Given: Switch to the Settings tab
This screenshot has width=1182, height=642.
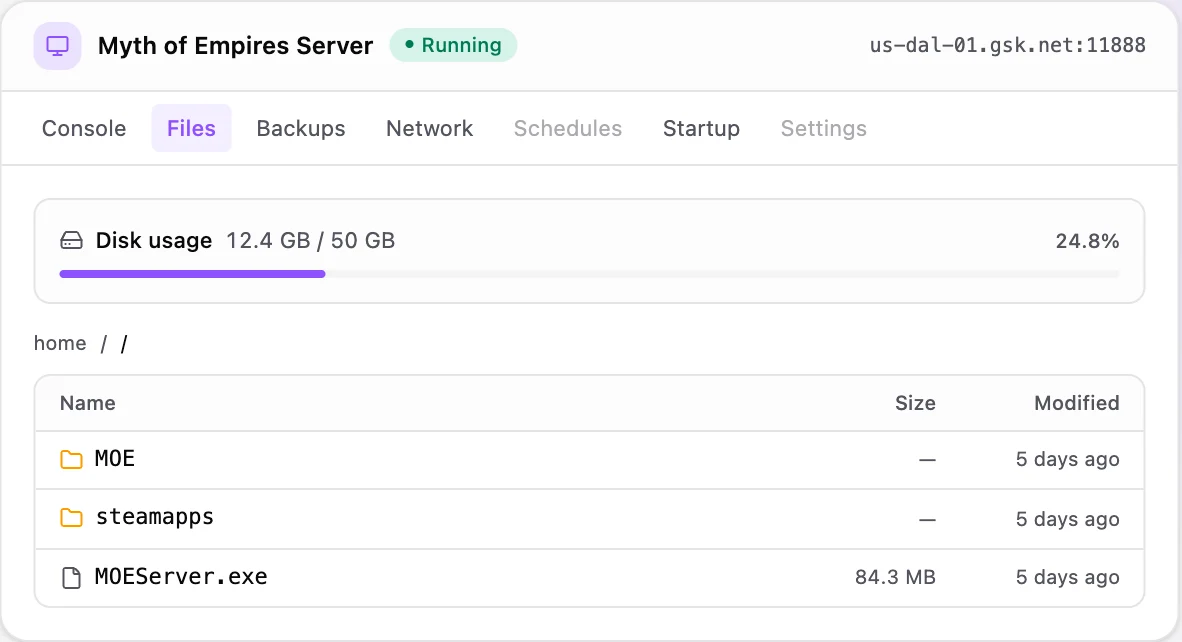Looking at the screenshot, I should pos(823,128).
